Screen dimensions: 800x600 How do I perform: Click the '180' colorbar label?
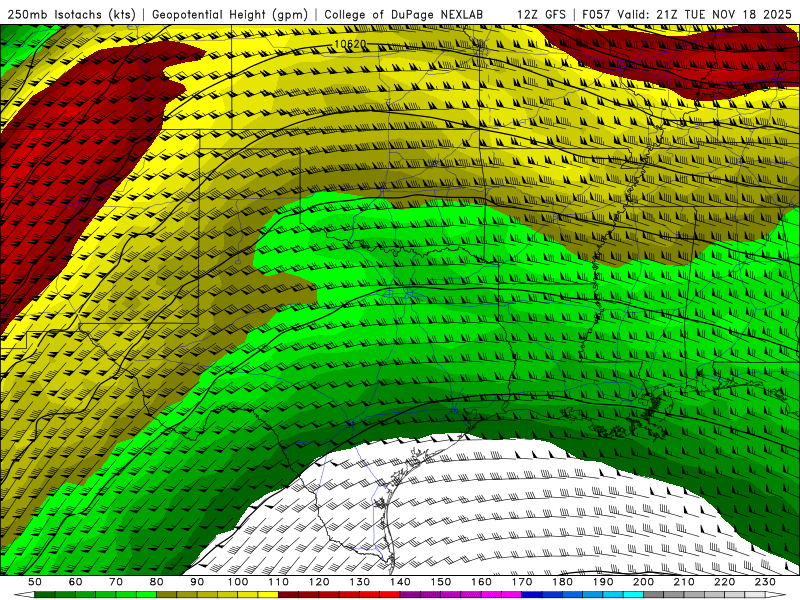click(562, 582)
